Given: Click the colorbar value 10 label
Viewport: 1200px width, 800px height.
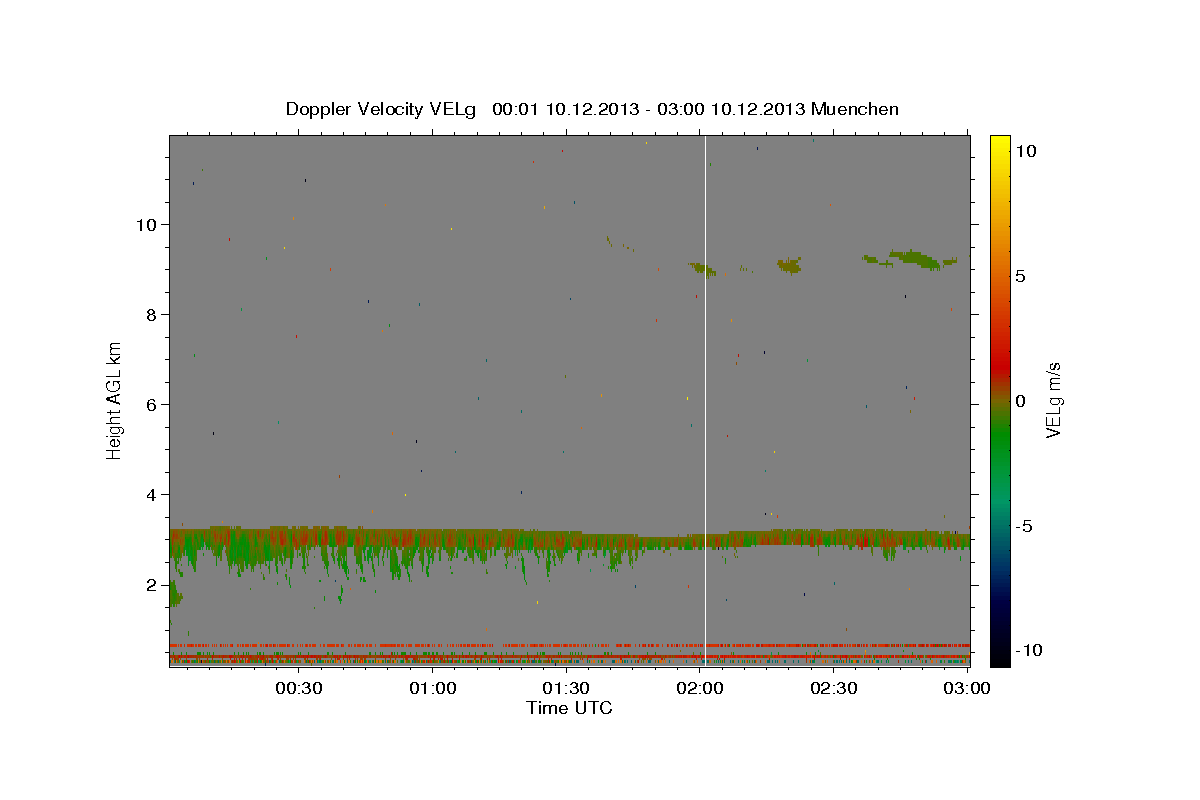Looking at the screenshot, I should pos(1026,151).
